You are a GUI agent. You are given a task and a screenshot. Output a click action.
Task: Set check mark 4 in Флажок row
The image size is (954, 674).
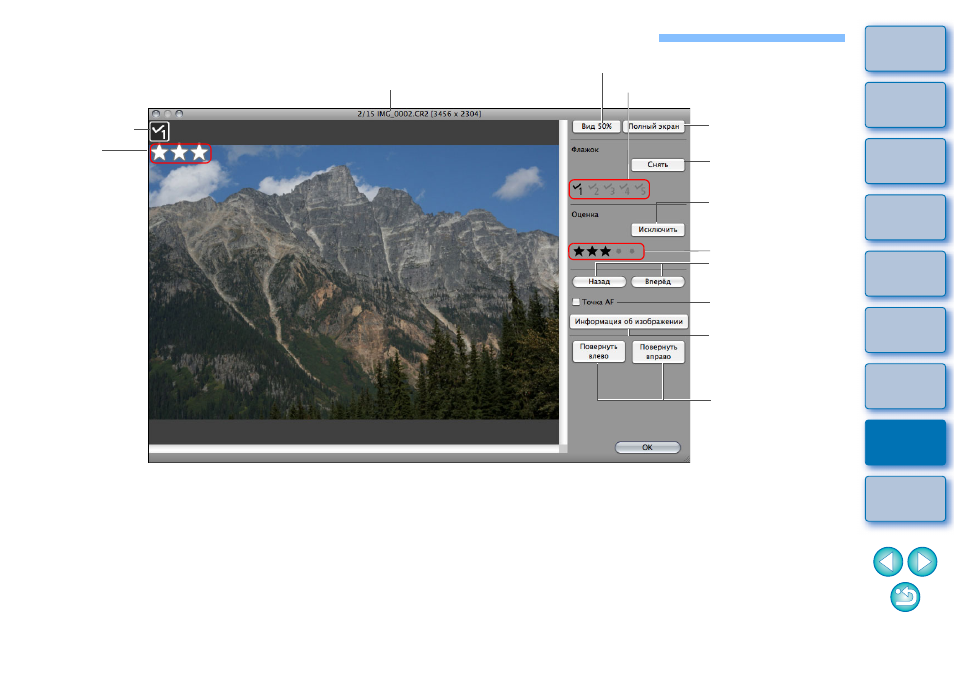(x=624, y=189)
